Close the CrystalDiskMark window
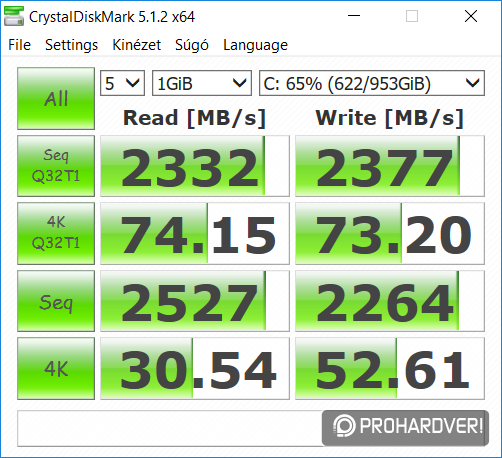 pyautogui.click(x=471, y=16)
